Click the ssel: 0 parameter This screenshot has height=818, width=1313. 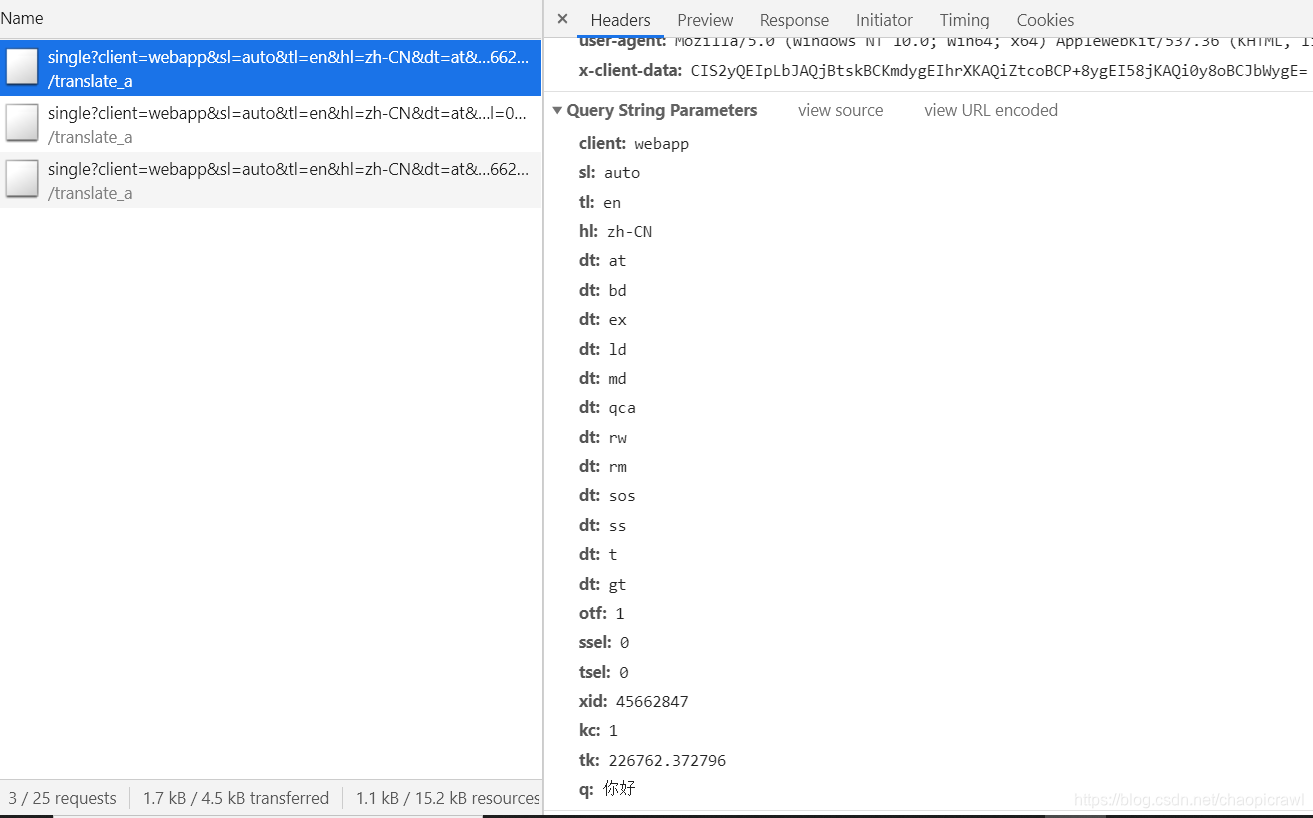click(x=604, y=642)
